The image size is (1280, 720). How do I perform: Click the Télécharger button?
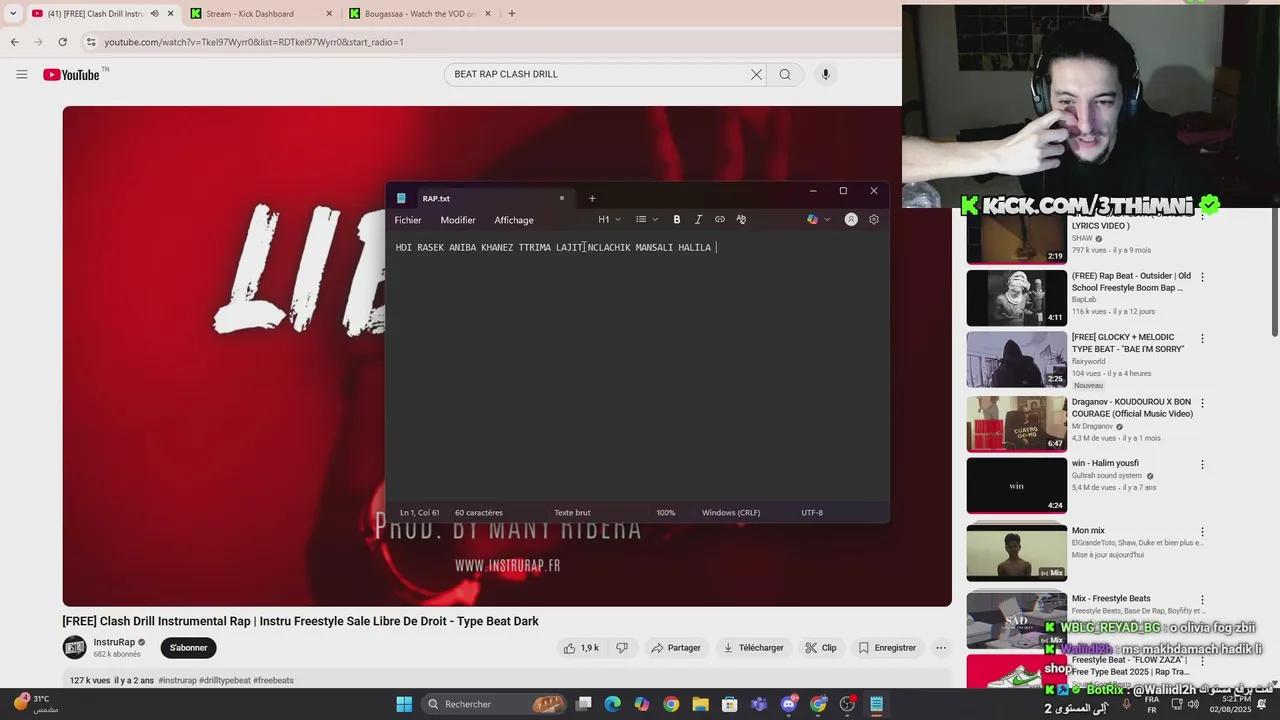(x=754, y=648)
